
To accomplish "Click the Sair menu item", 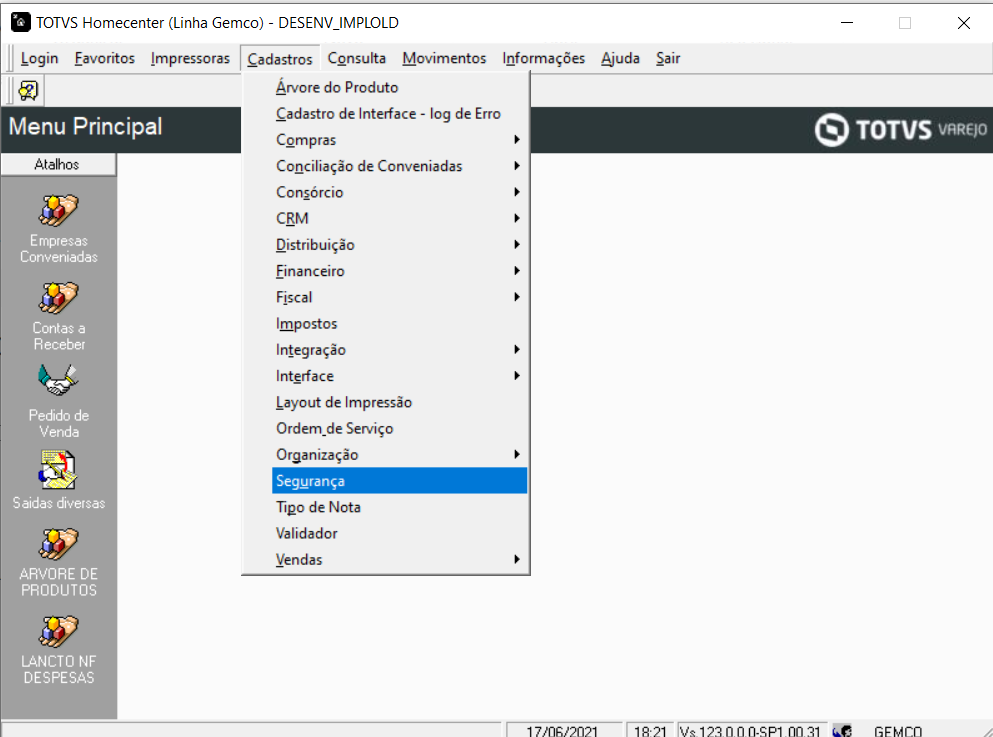I will (667, 58).
